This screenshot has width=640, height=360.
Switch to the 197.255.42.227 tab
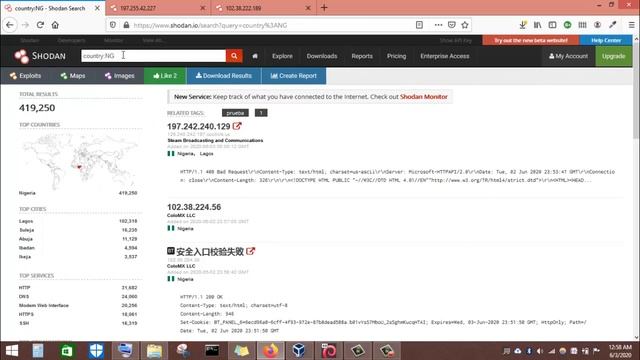coord(158,8)
